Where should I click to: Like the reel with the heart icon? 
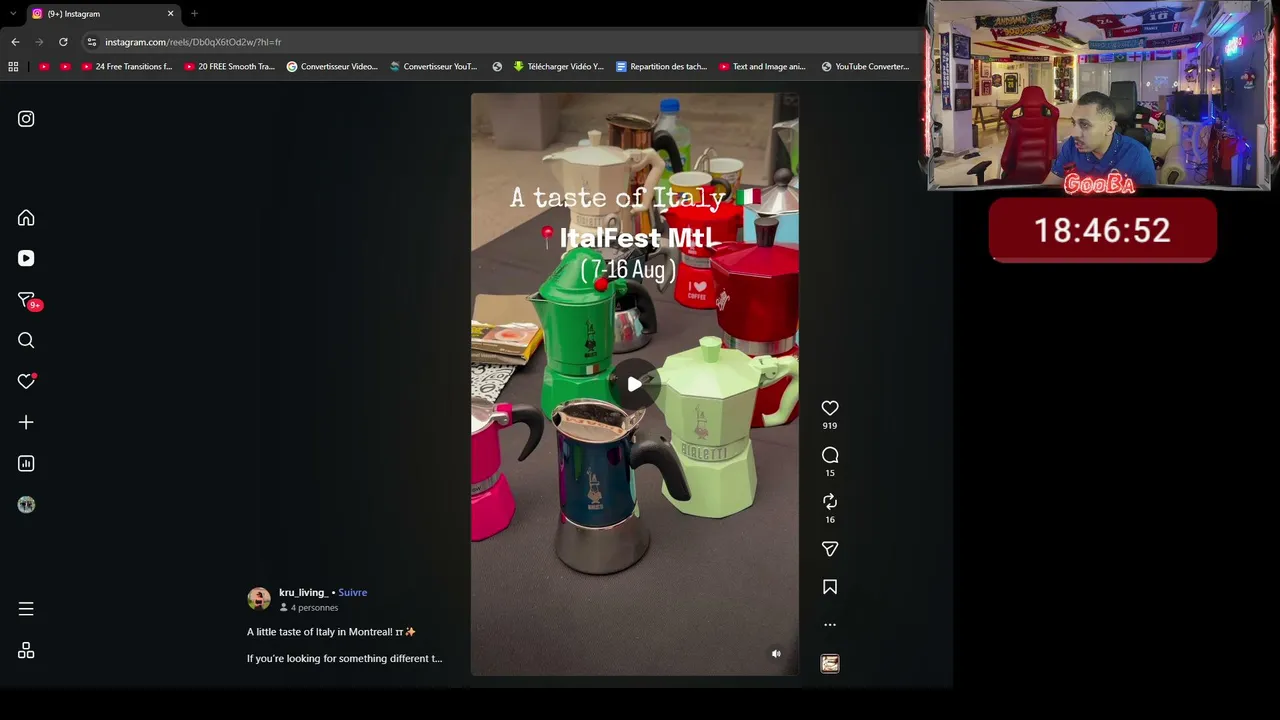click(830, 408)
